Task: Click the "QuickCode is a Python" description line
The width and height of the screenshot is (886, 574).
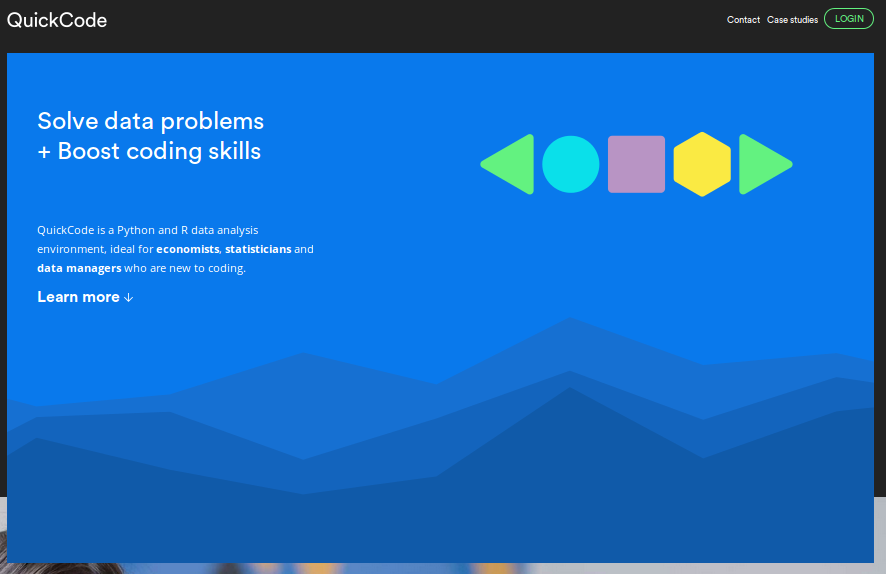Action: (147, 230)
